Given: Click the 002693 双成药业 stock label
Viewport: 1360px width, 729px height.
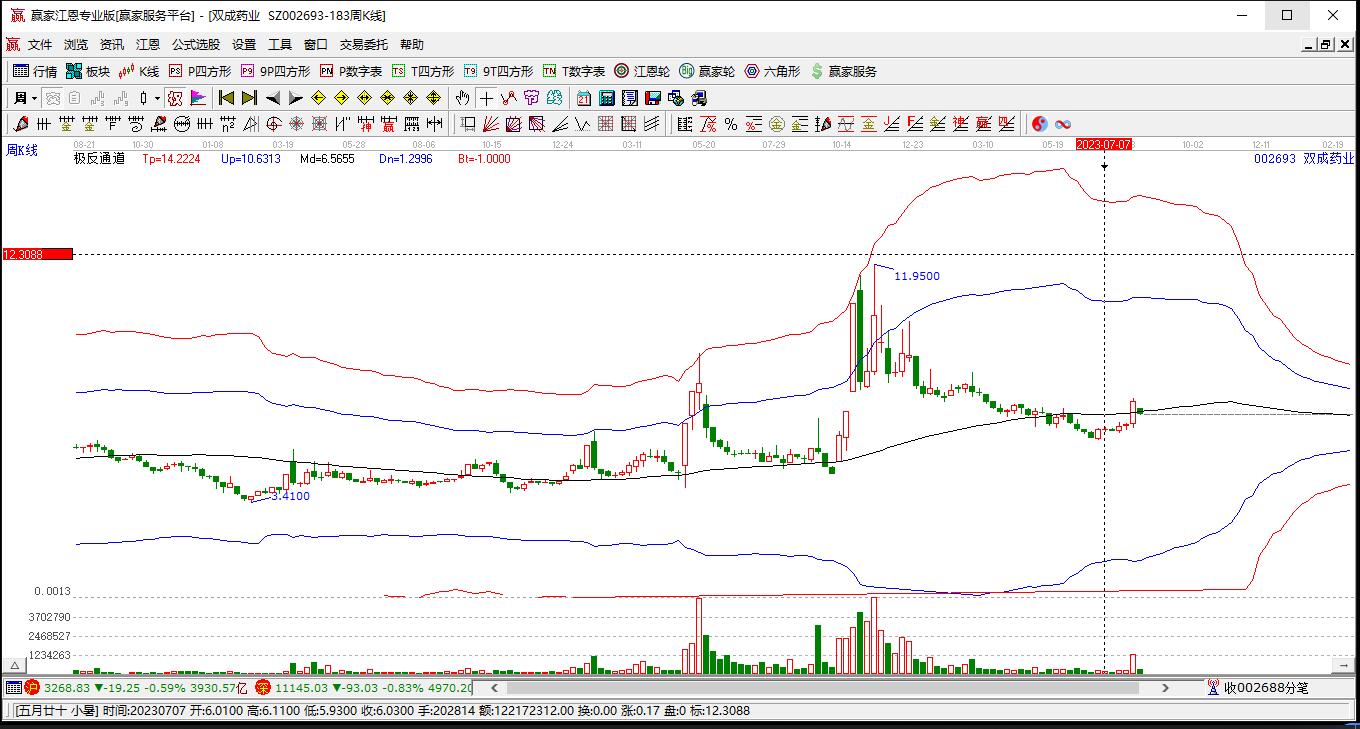Looking at the screenshot, I should [1304, 158].
